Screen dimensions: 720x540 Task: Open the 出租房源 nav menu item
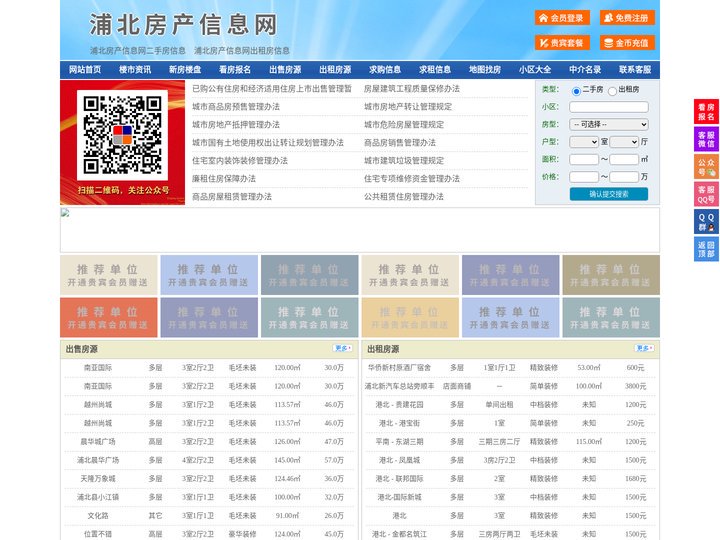335,70
